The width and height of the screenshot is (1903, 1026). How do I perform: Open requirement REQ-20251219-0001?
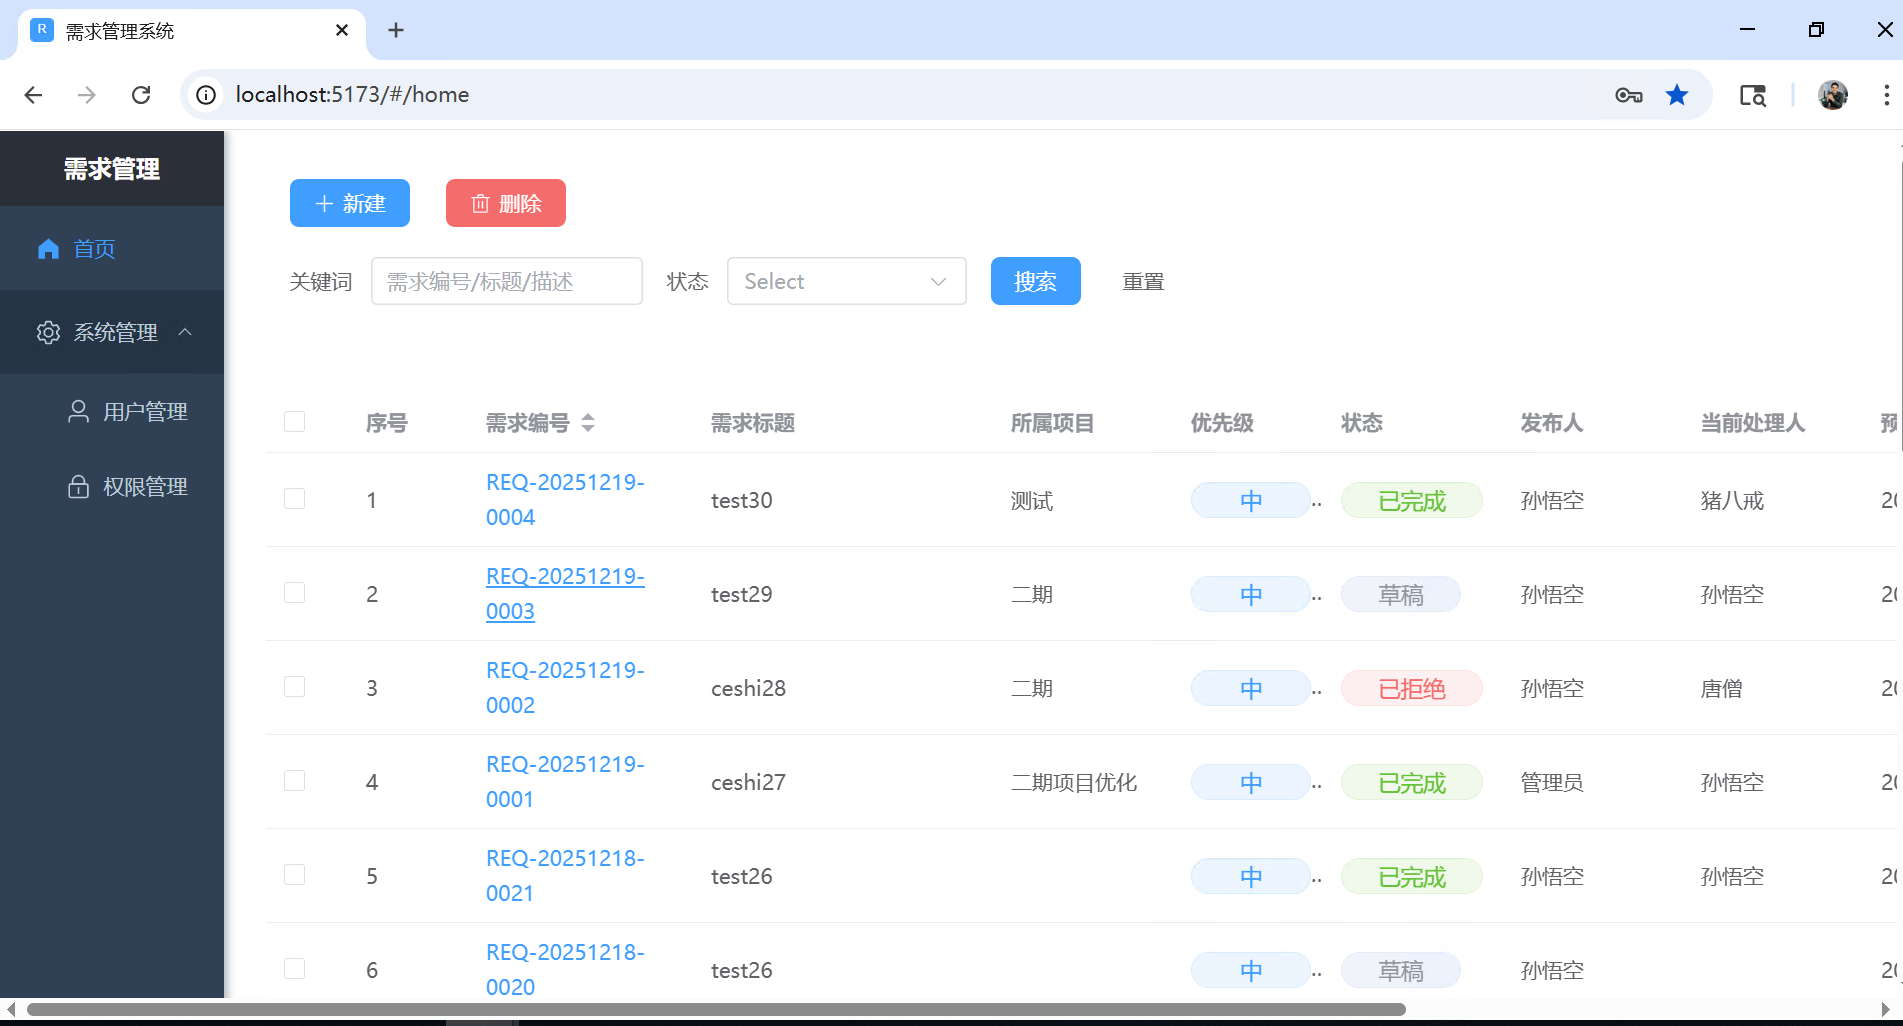tap(565, 781)
